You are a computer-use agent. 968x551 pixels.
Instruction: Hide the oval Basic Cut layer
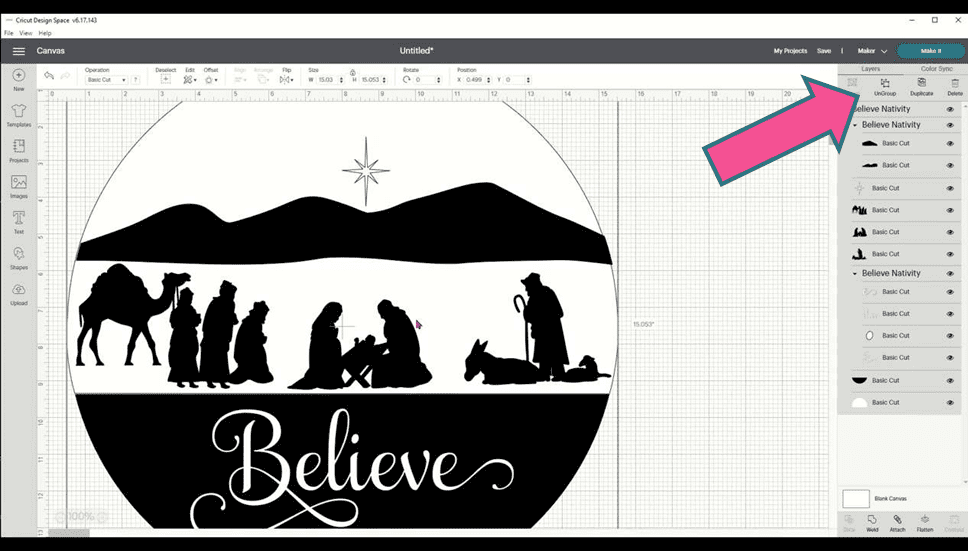pos(950,336)
